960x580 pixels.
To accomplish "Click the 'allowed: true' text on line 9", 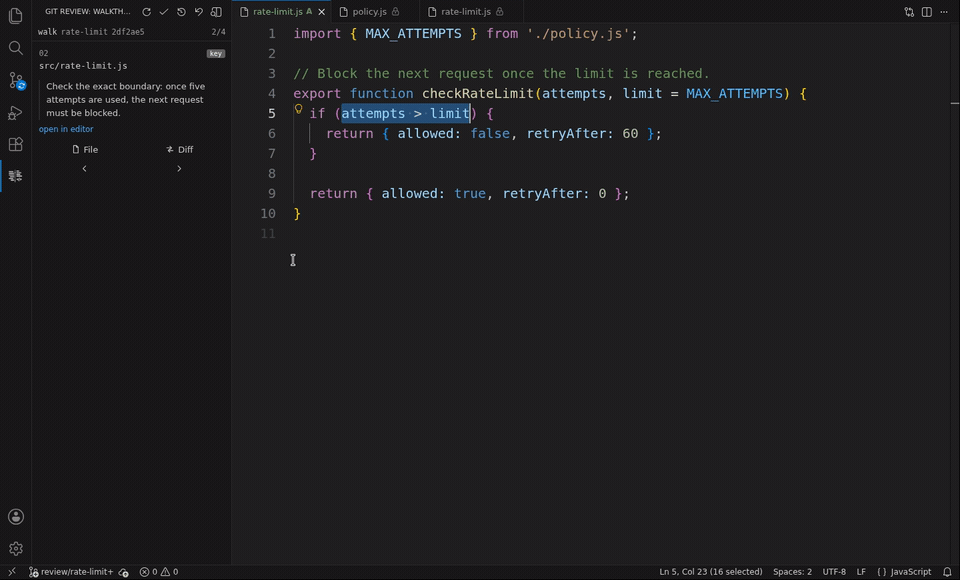I will tap(433, 194).
